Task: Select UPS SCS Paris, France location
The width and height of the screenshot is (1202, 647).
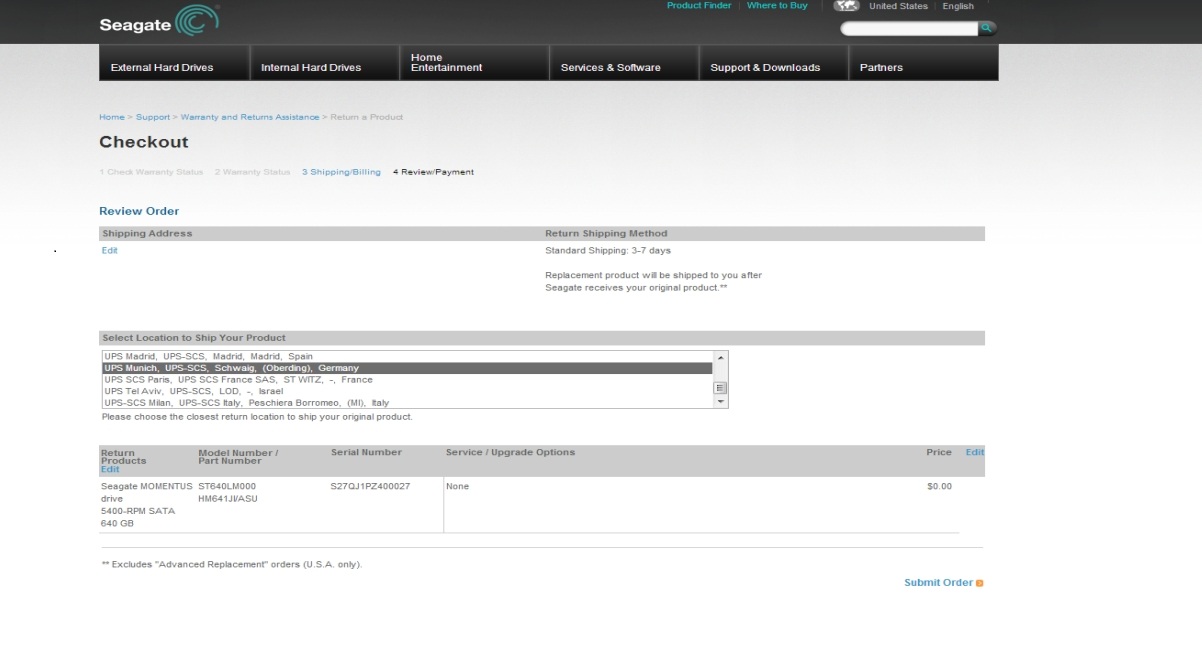Action: [x=407, y=380]
